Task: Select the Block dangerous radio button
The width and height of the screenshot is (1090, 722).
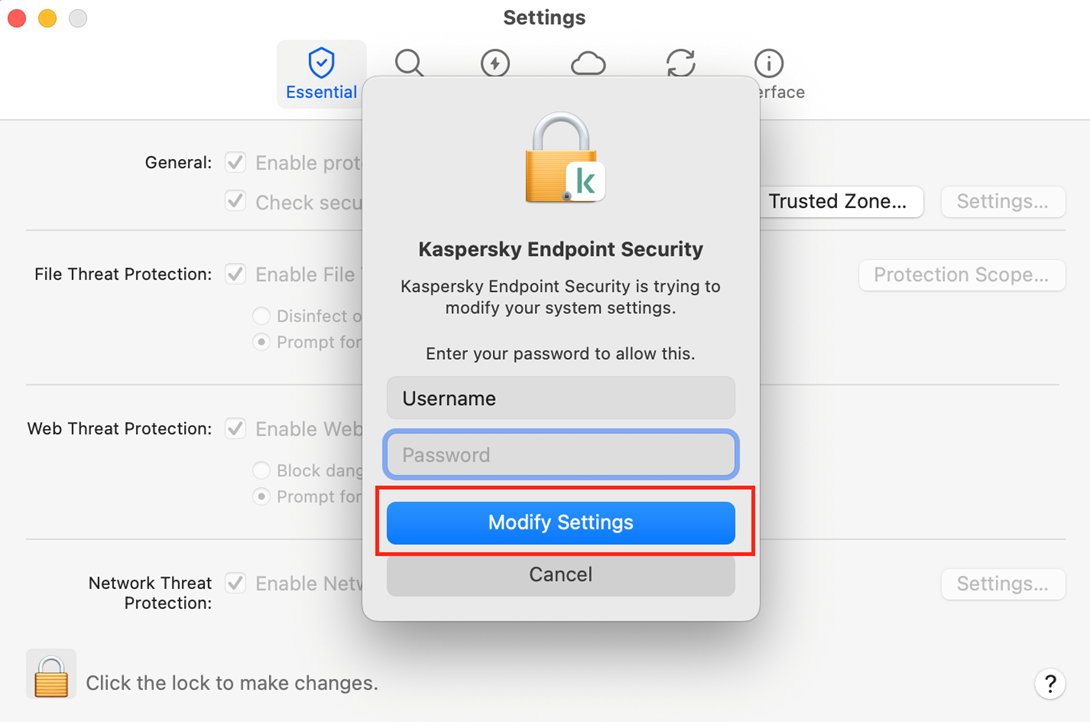Action: click(261, 470)
